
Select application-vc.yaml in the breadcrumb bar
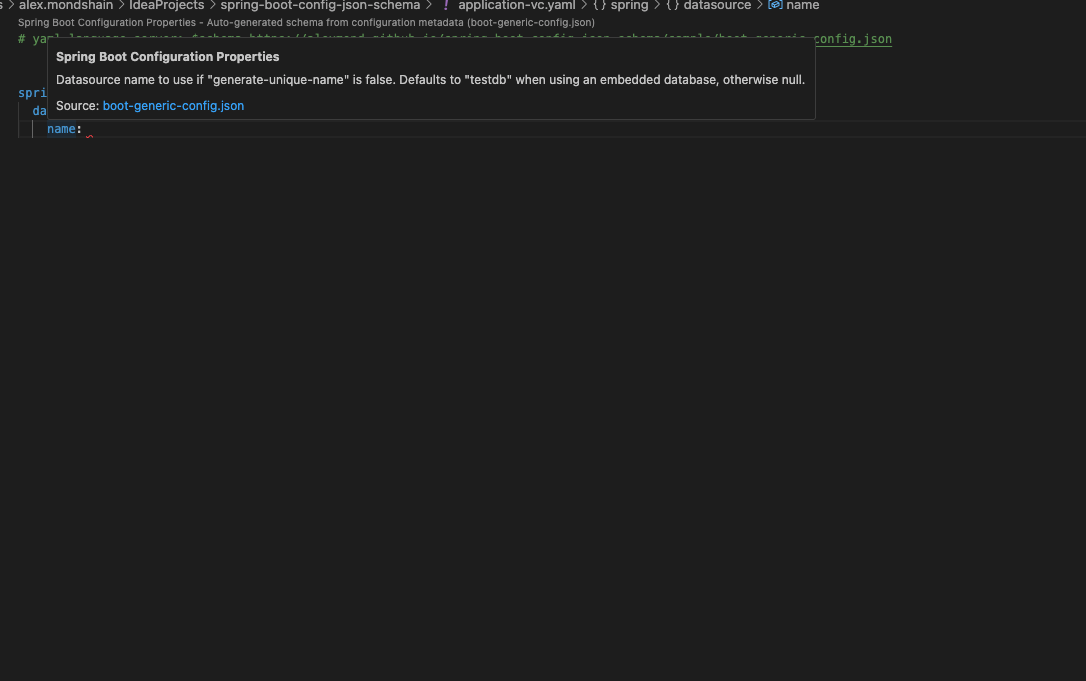tap(516, 6)
